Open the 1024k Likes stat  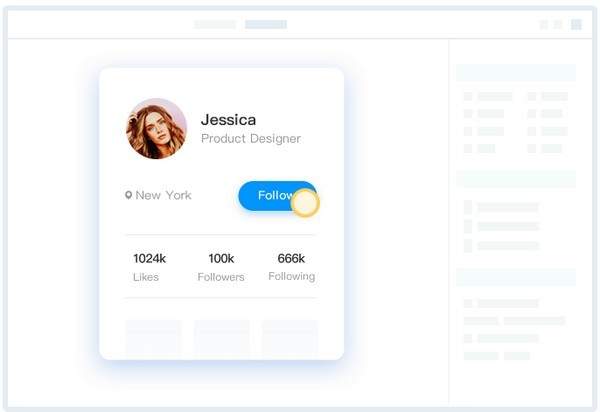149,267
